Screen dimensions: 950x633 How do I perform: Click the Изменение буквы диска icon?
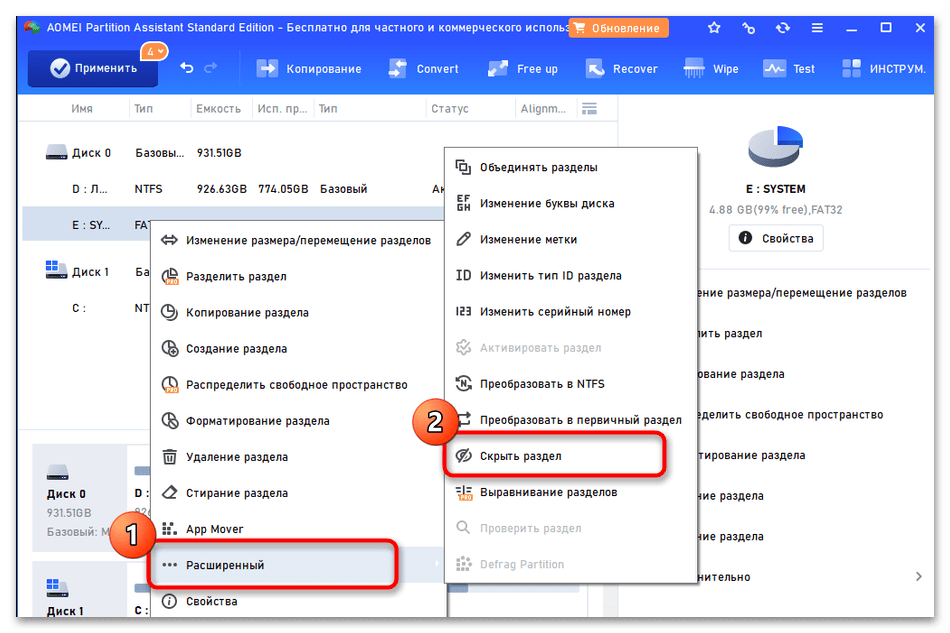463,204
